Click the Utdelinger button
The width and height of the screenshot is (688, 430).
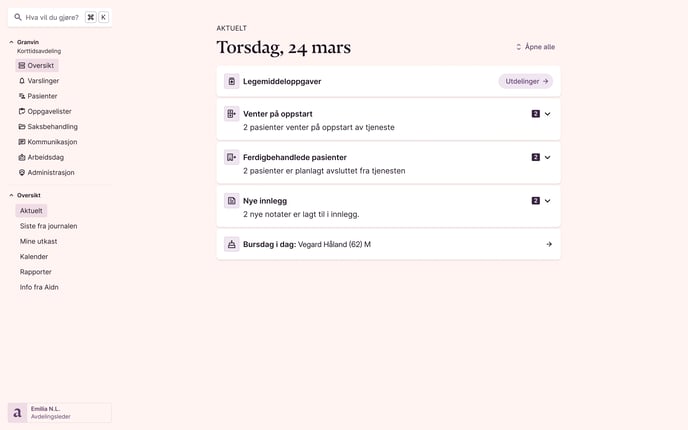526,81
